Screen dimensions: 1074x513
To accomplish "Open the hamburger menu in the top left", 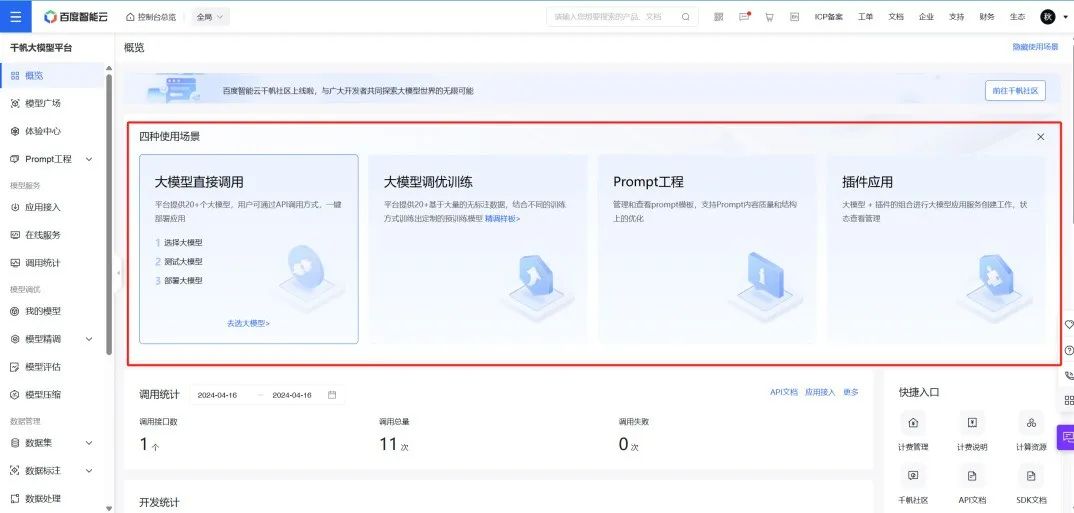I will (x=16, y=16).
